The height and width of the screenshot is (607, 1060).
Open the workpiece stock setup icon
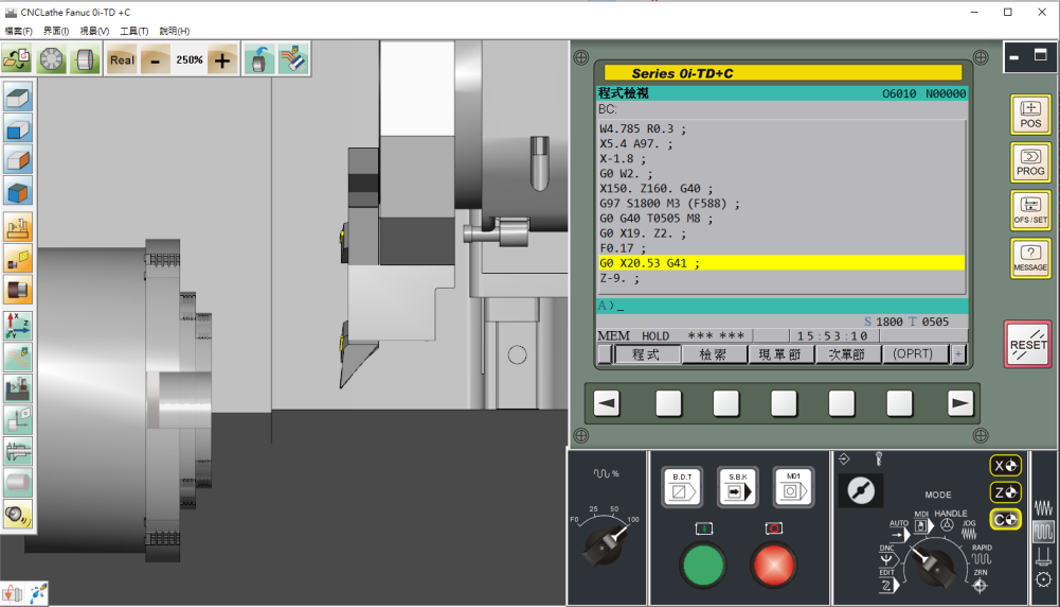[x=85, y=59]
